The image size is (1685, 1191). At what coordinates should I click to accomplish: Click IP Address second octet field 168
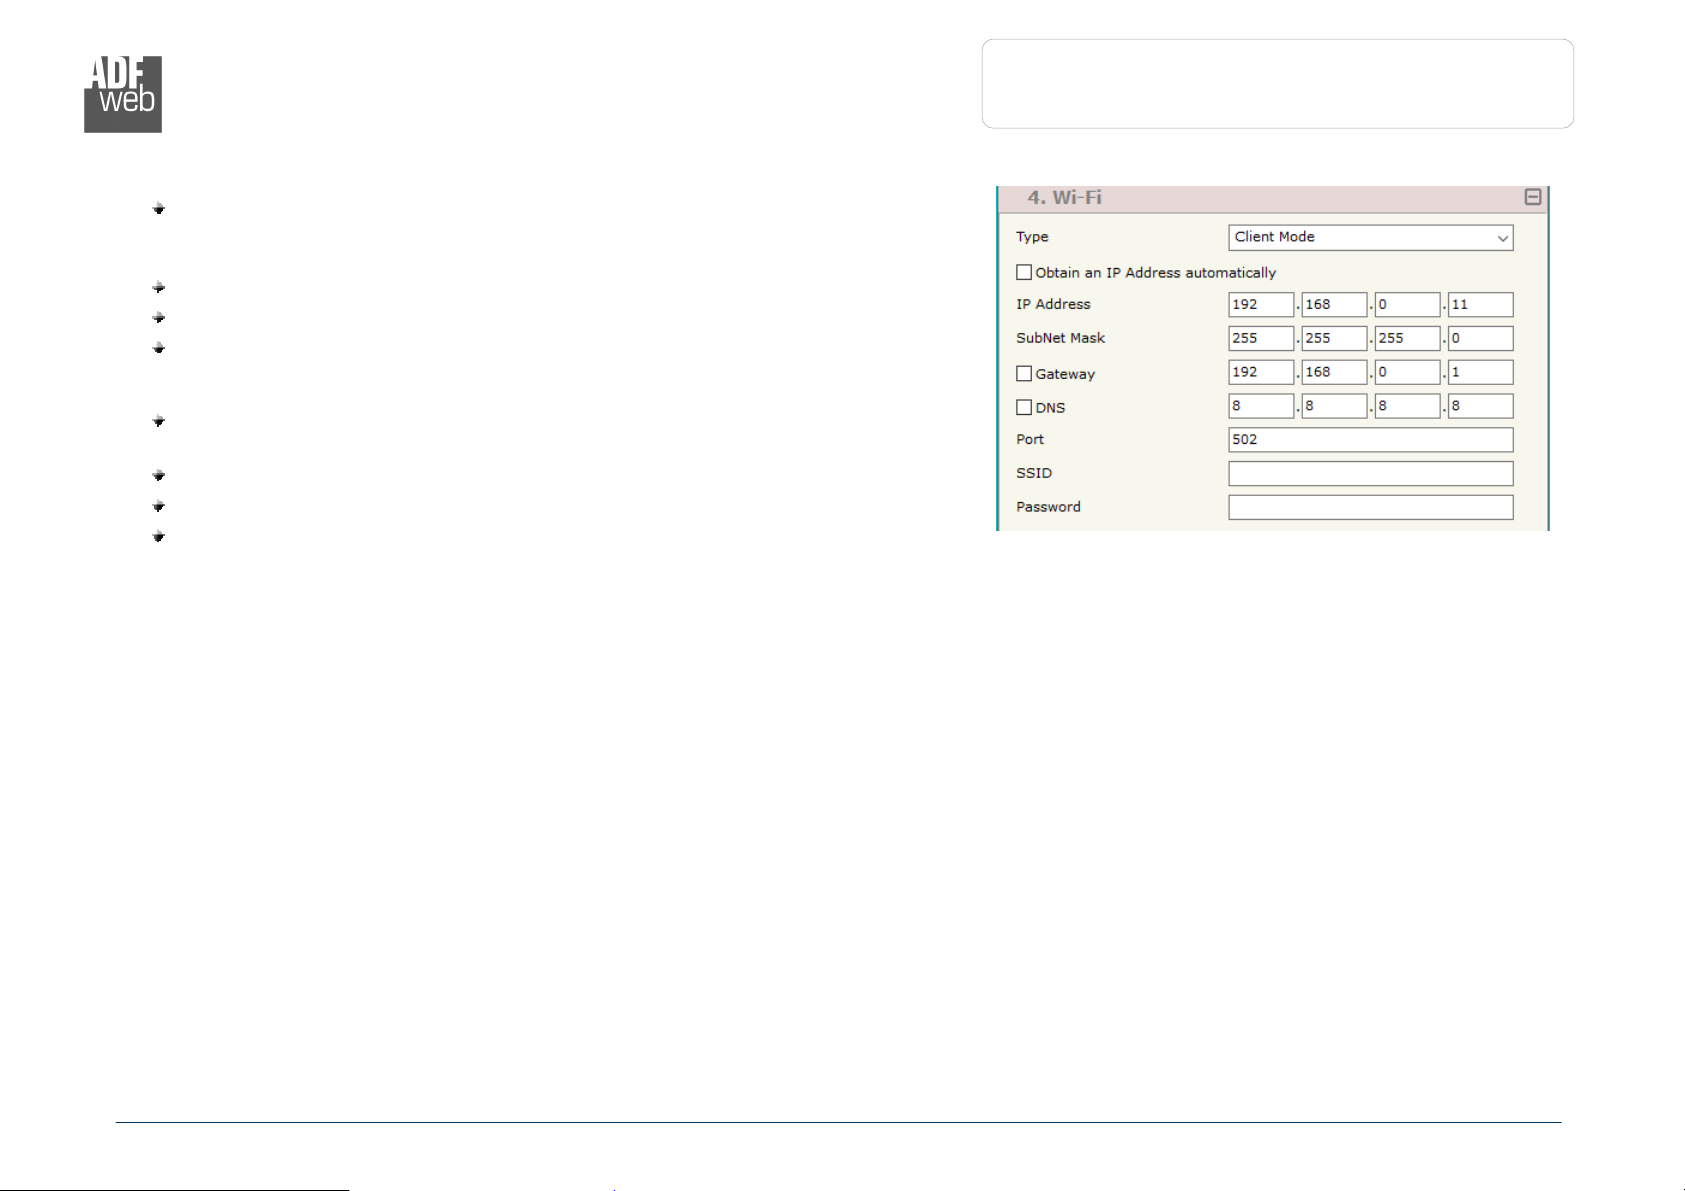pyautogui.click(x=1334, y=304)
